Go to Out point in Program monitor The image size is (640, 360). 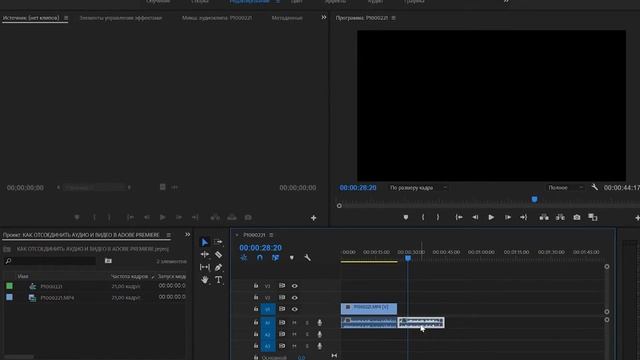[x=524, y=218]
